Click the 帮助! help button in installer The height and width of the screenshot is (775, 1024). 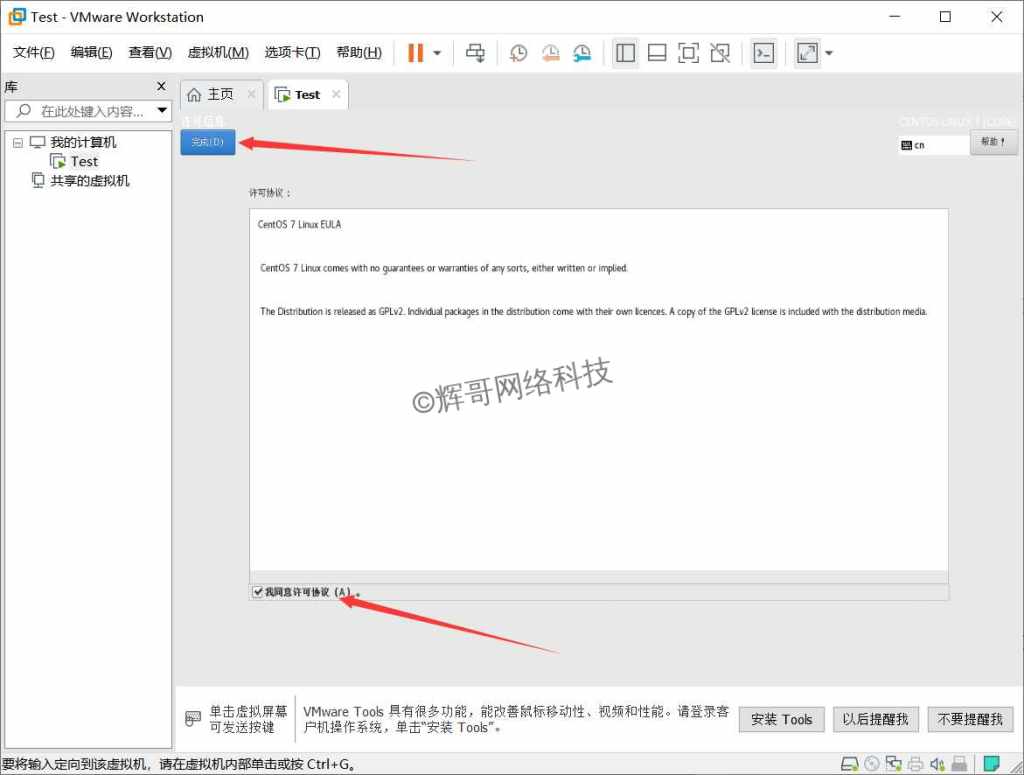[993, 142]
